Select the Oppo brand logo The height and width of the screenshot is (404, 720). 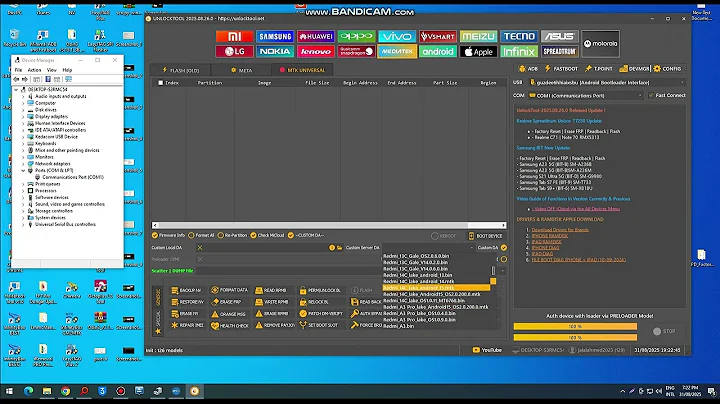tap(356, 36)
